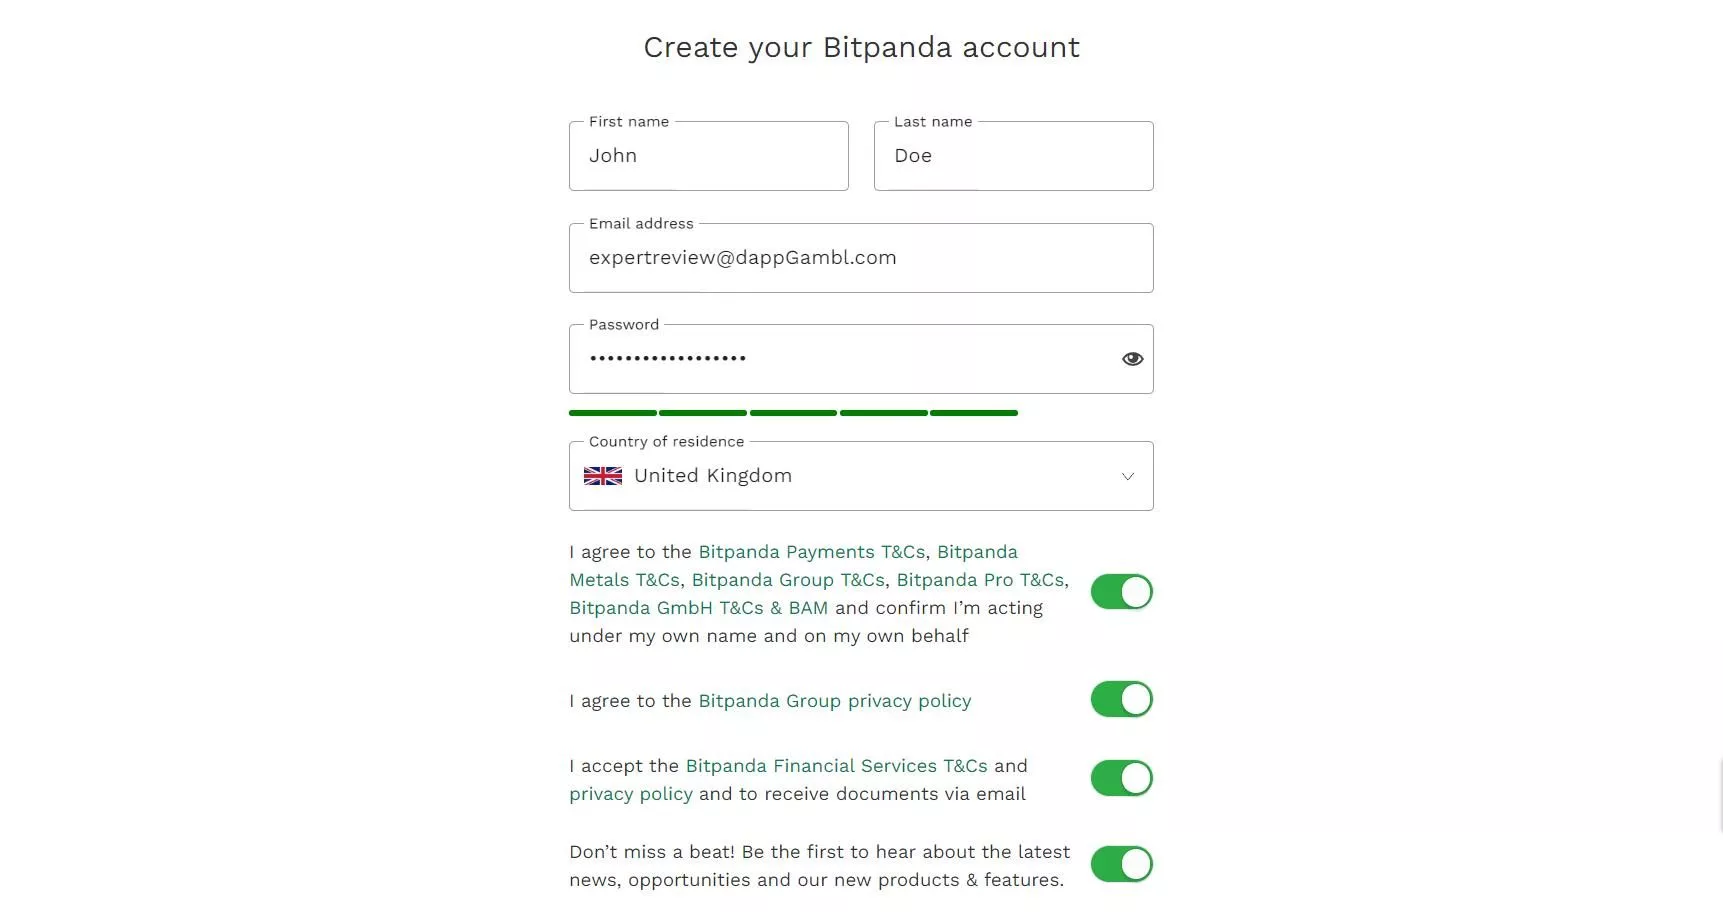Click the United Kingdom flag icon
Image resolution: width=1723 pixels, height=912 pixels.
603,476
